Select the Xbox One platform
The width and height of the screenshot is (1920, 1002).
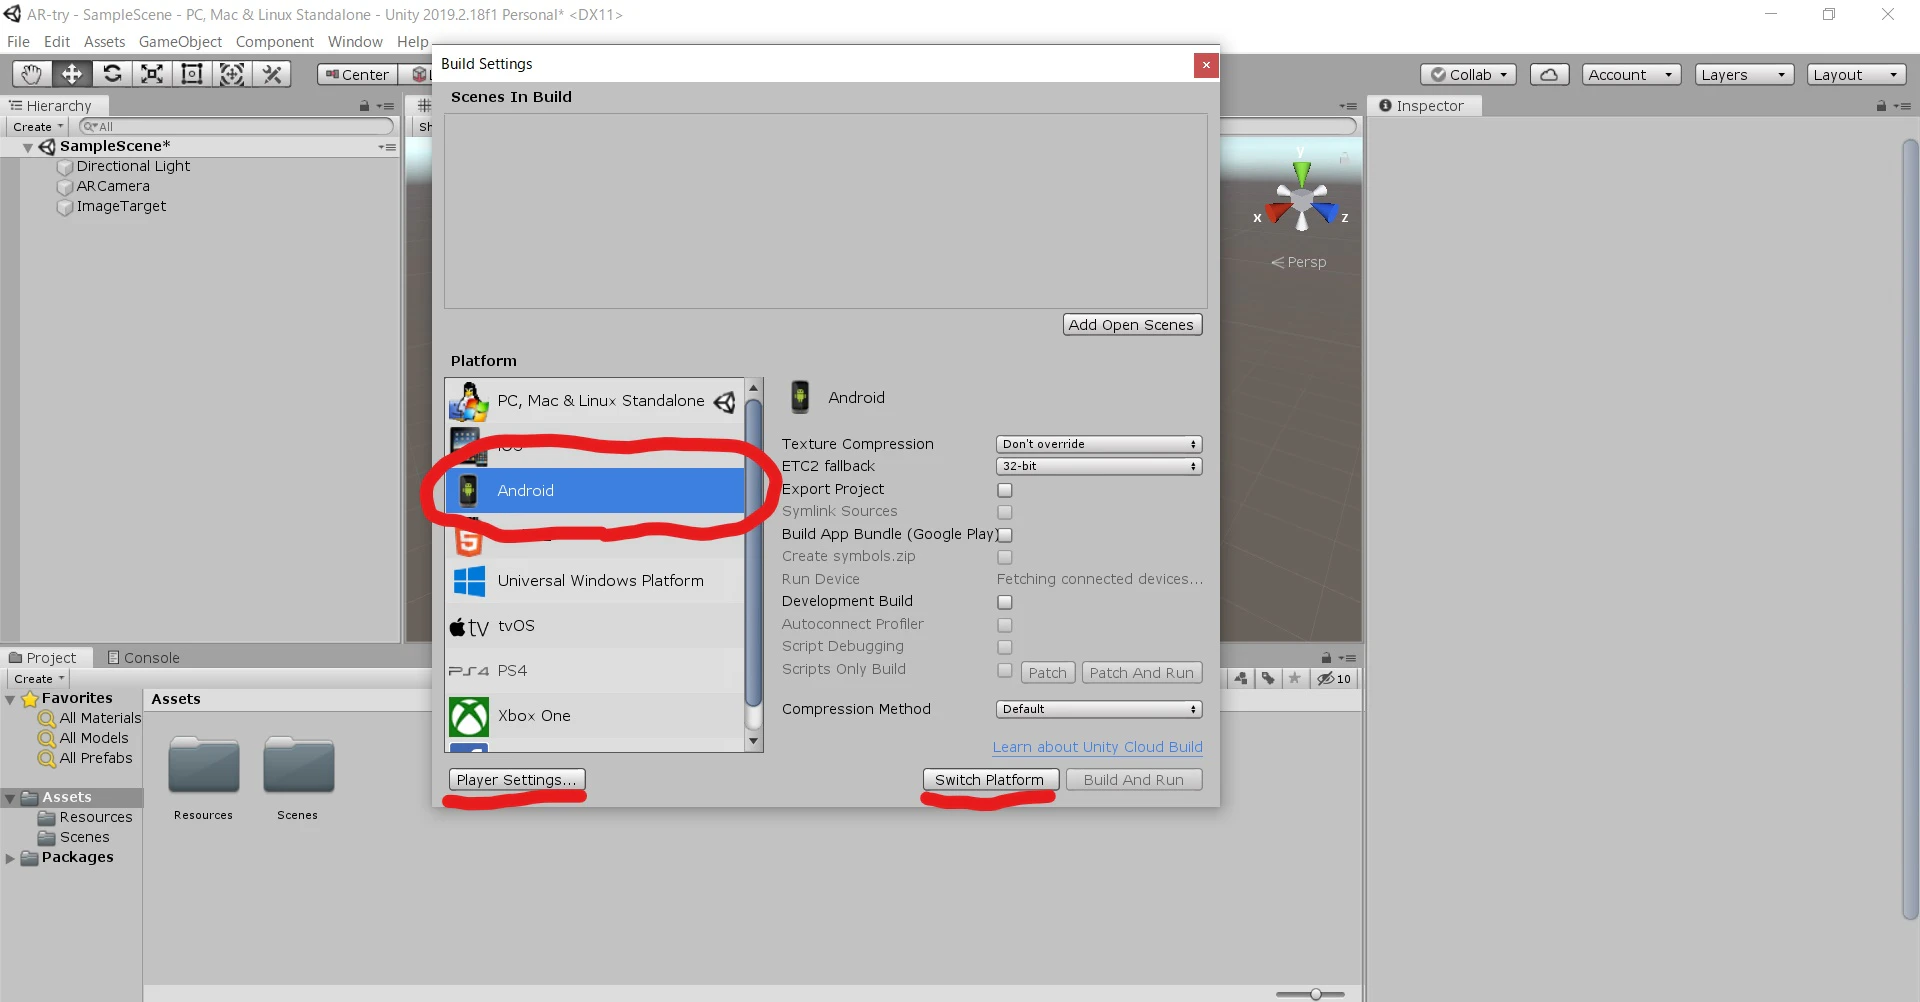(596, 716)
